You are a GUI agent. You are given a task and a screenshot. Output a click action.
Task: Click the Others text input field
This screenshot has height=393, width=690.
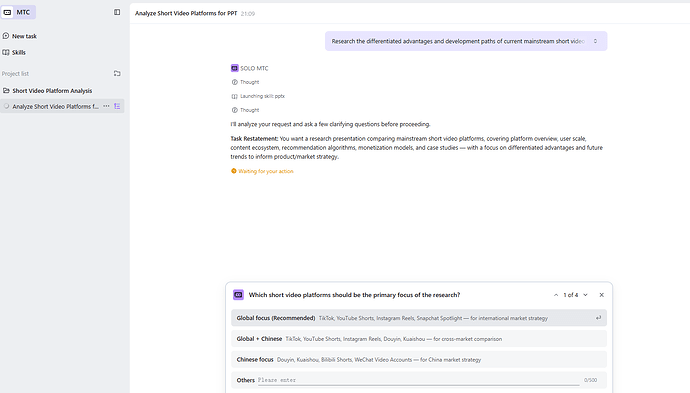tap(418, 380)
